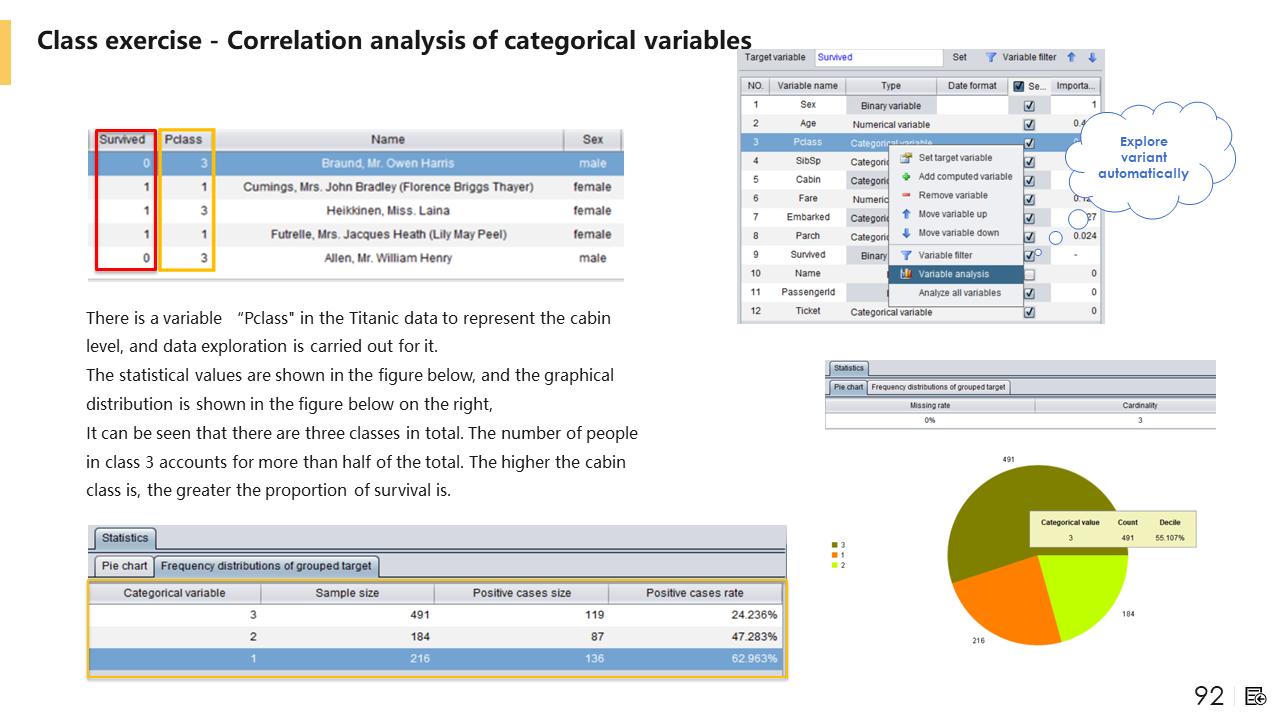Screen dimensions: 1280x720
Task: Click the blue down arrow in toolbar
Action: [x=1092, y=58]
